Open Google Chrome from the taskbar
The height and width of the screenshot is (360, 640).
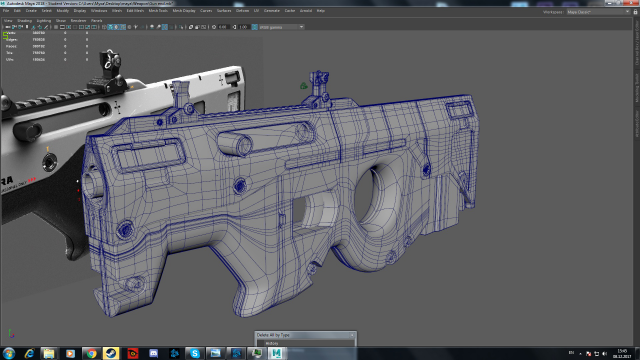91,353
